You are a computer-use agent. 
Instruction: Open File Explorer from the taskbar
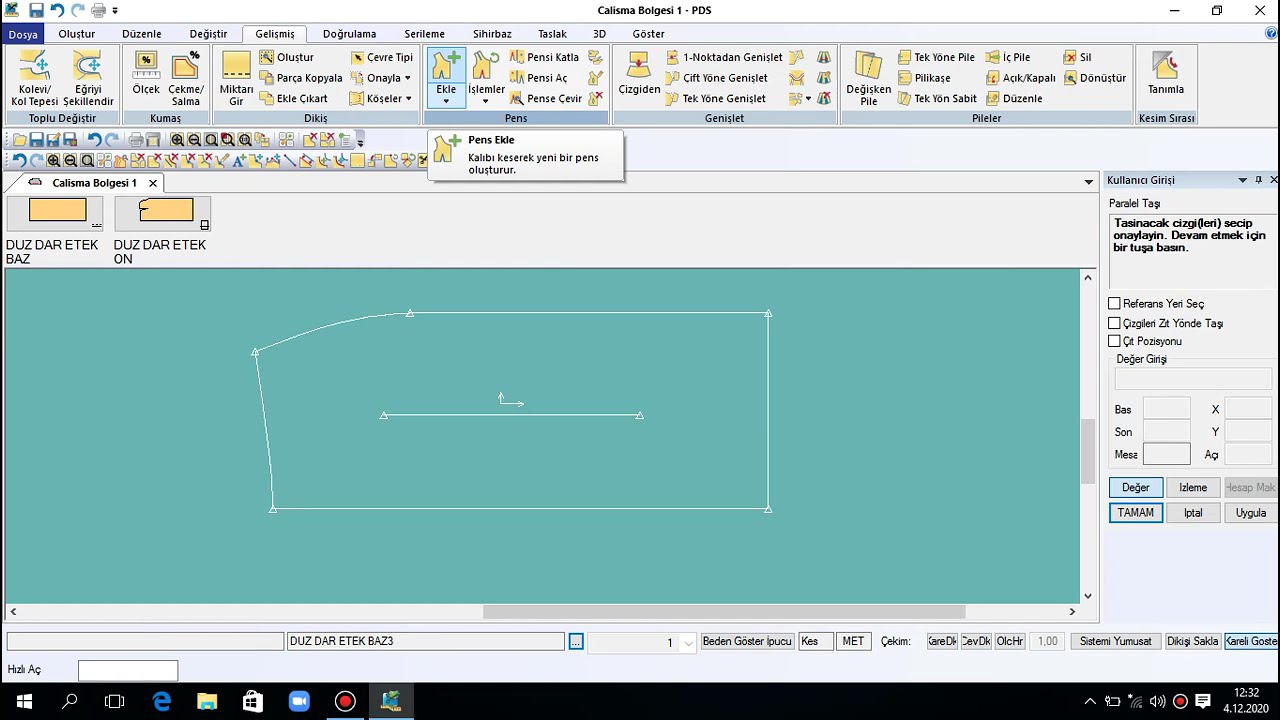coord(206,701)
